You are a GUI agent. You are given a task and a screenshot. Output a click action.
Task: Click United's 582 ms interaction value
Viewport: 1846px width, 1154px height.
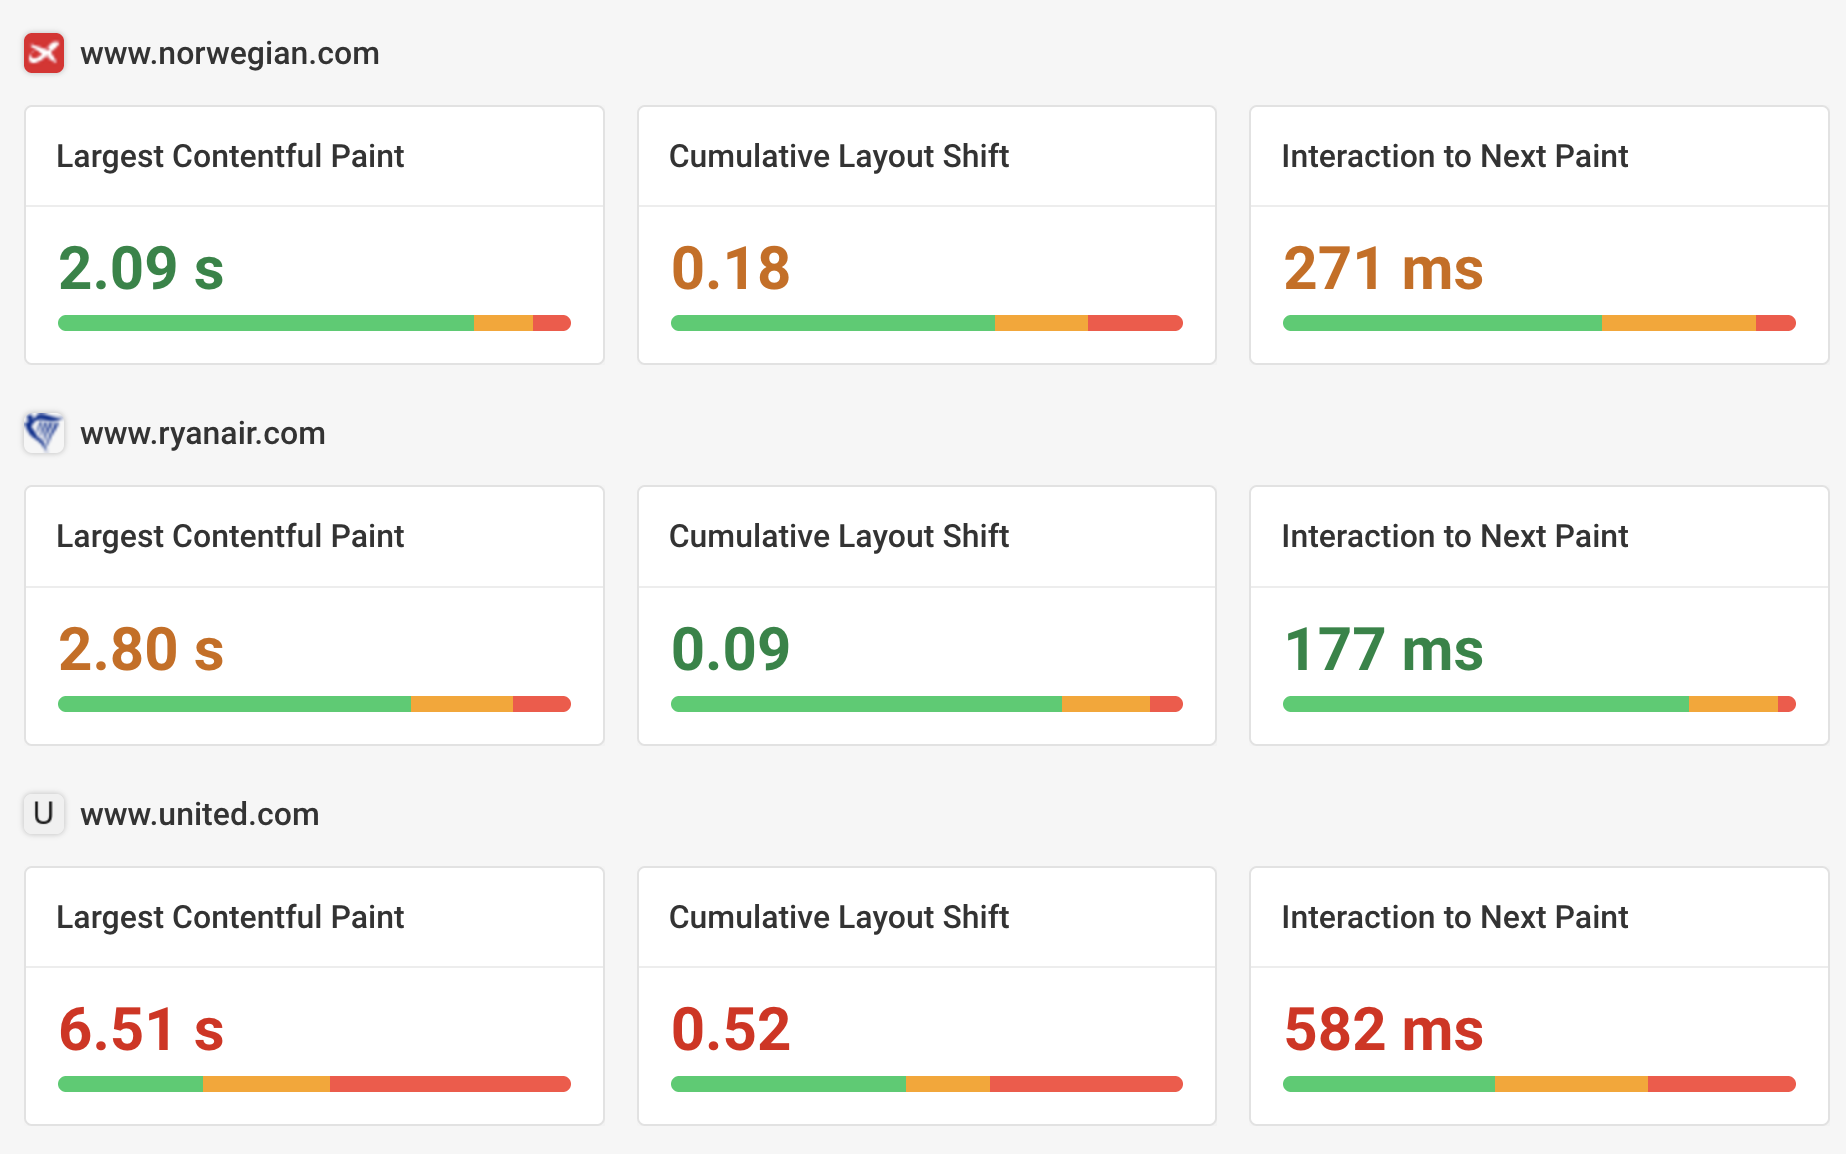1383,1029
